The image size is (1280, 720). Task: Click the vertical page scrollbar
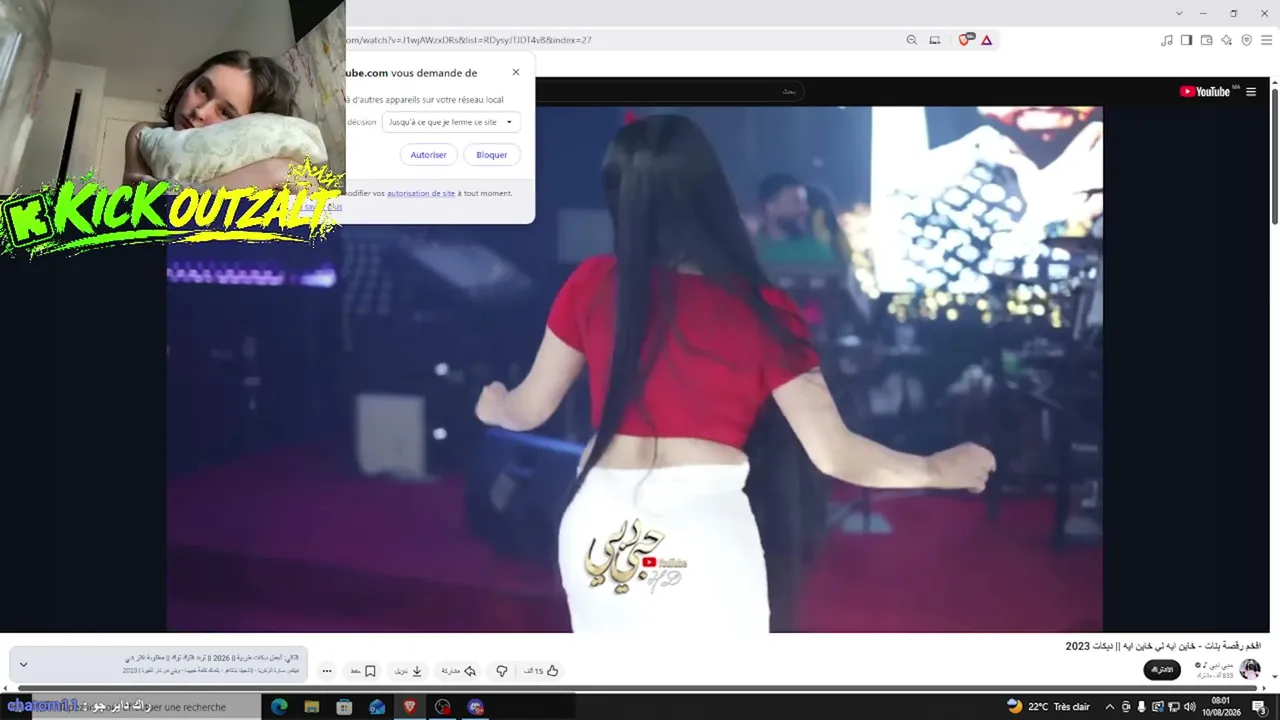pyautogui.click(x=1274, y=155)
